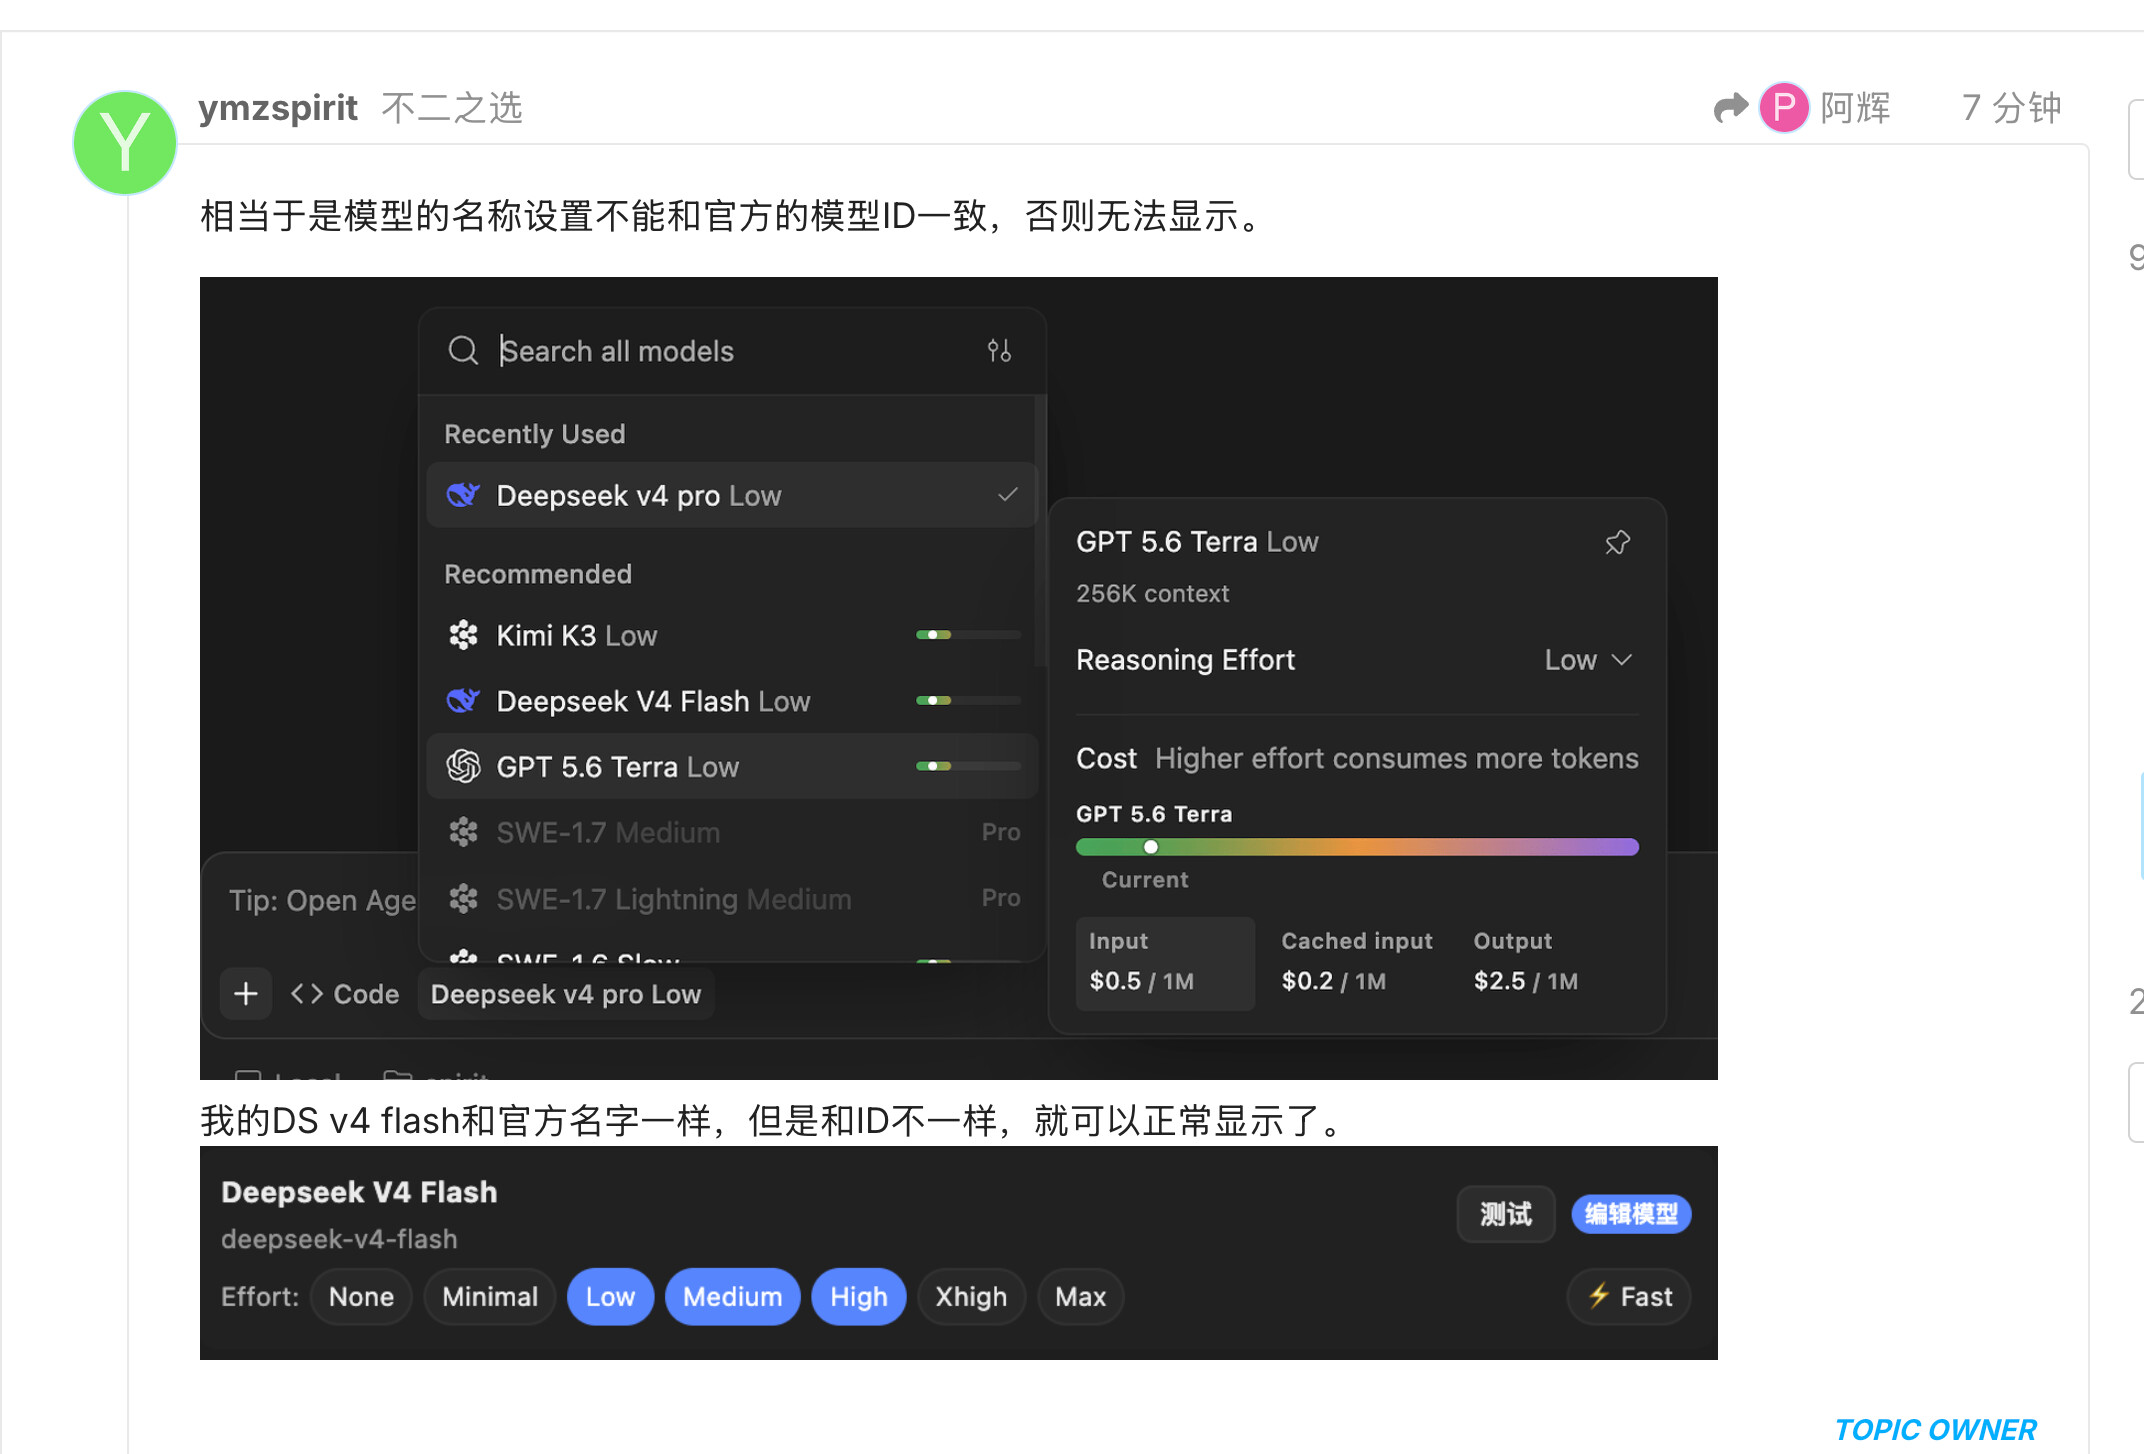2144x1454 pixels.
Task: Click the model filter settings icon
Action: coord(999,351)
